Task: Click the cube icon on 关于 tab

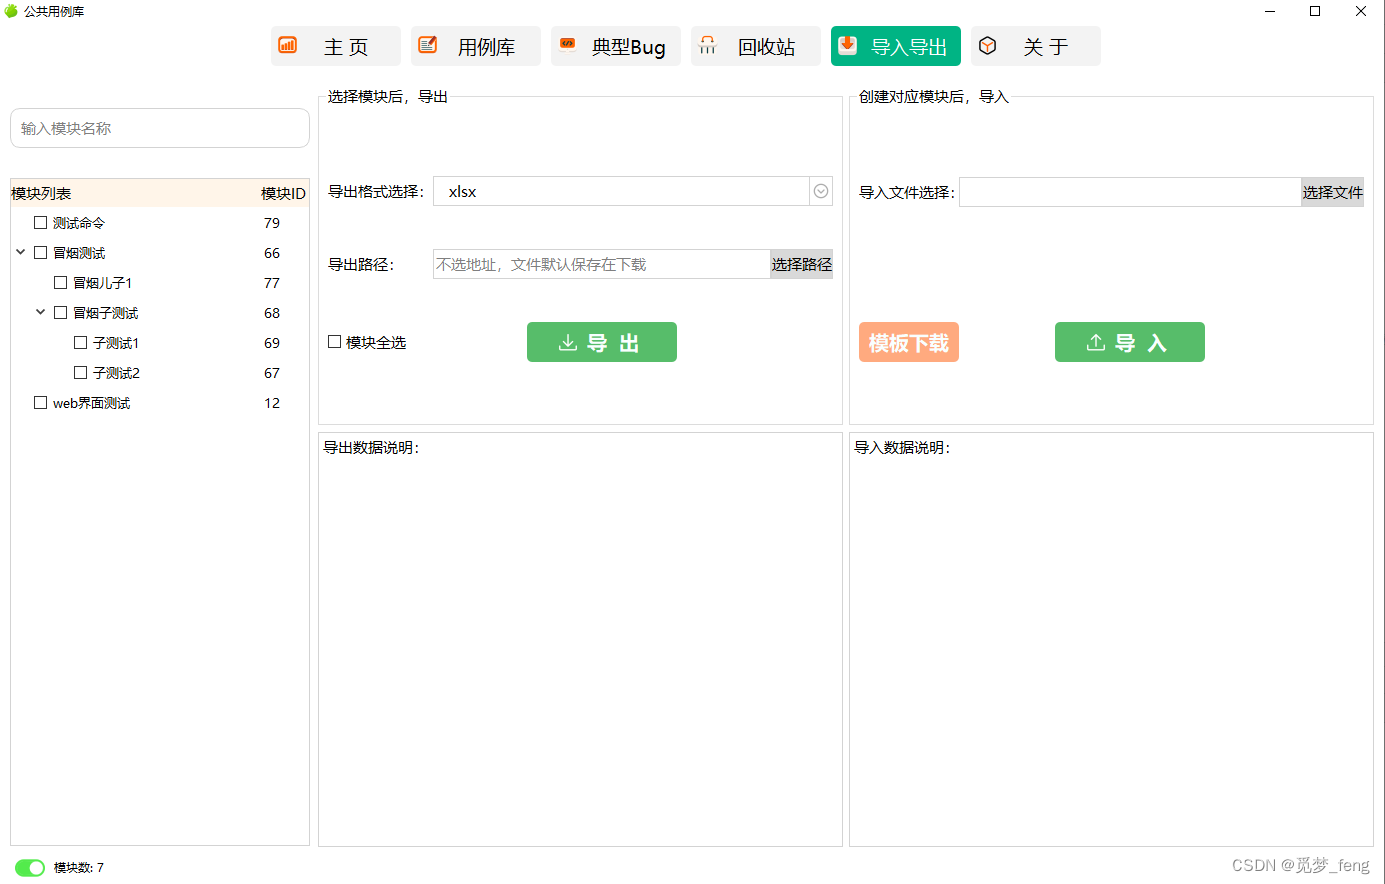Action: [x=988, y=45]
